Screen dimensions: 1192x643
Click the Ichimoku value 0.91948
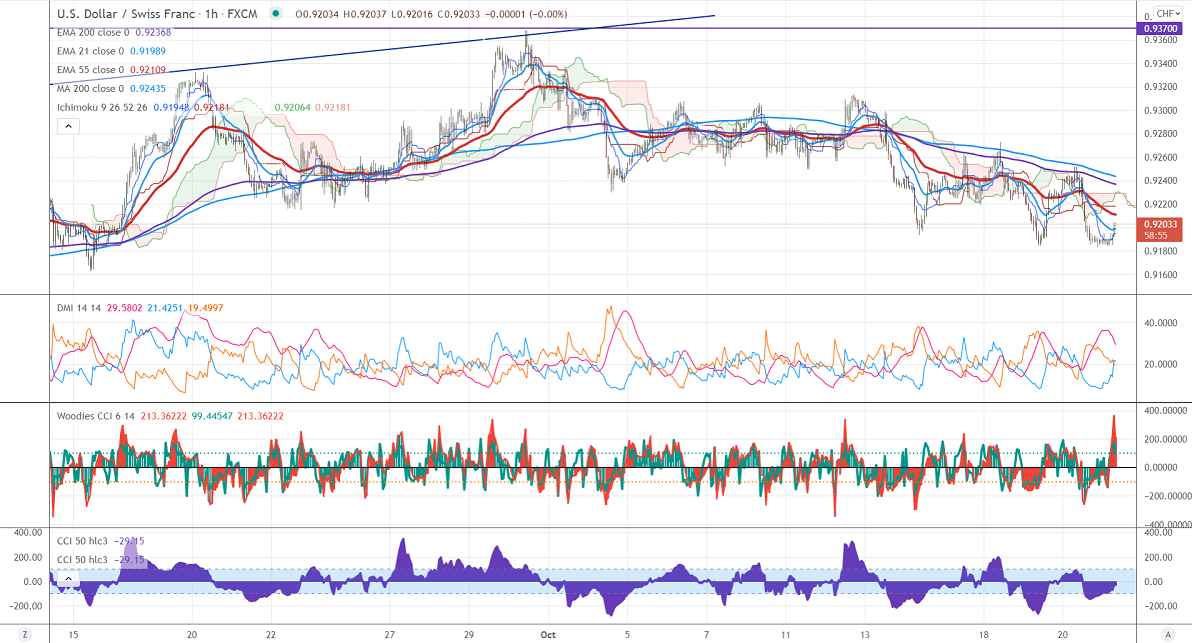pyautogui.click(x=171, y=107)
